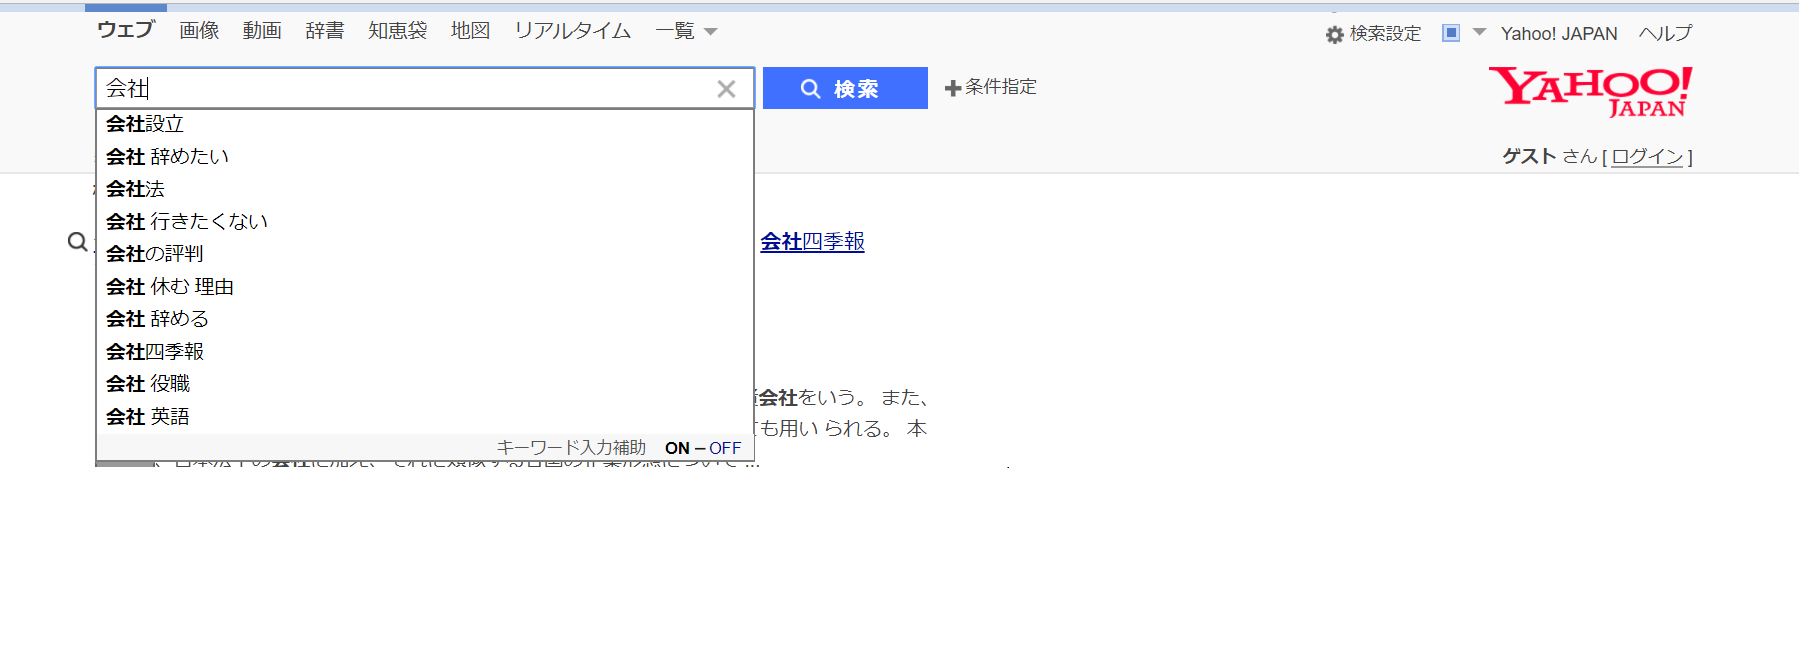This screenshot has height=648, width=1799.
Task: Open the ヘルプ link
Action: [1666, 34]
